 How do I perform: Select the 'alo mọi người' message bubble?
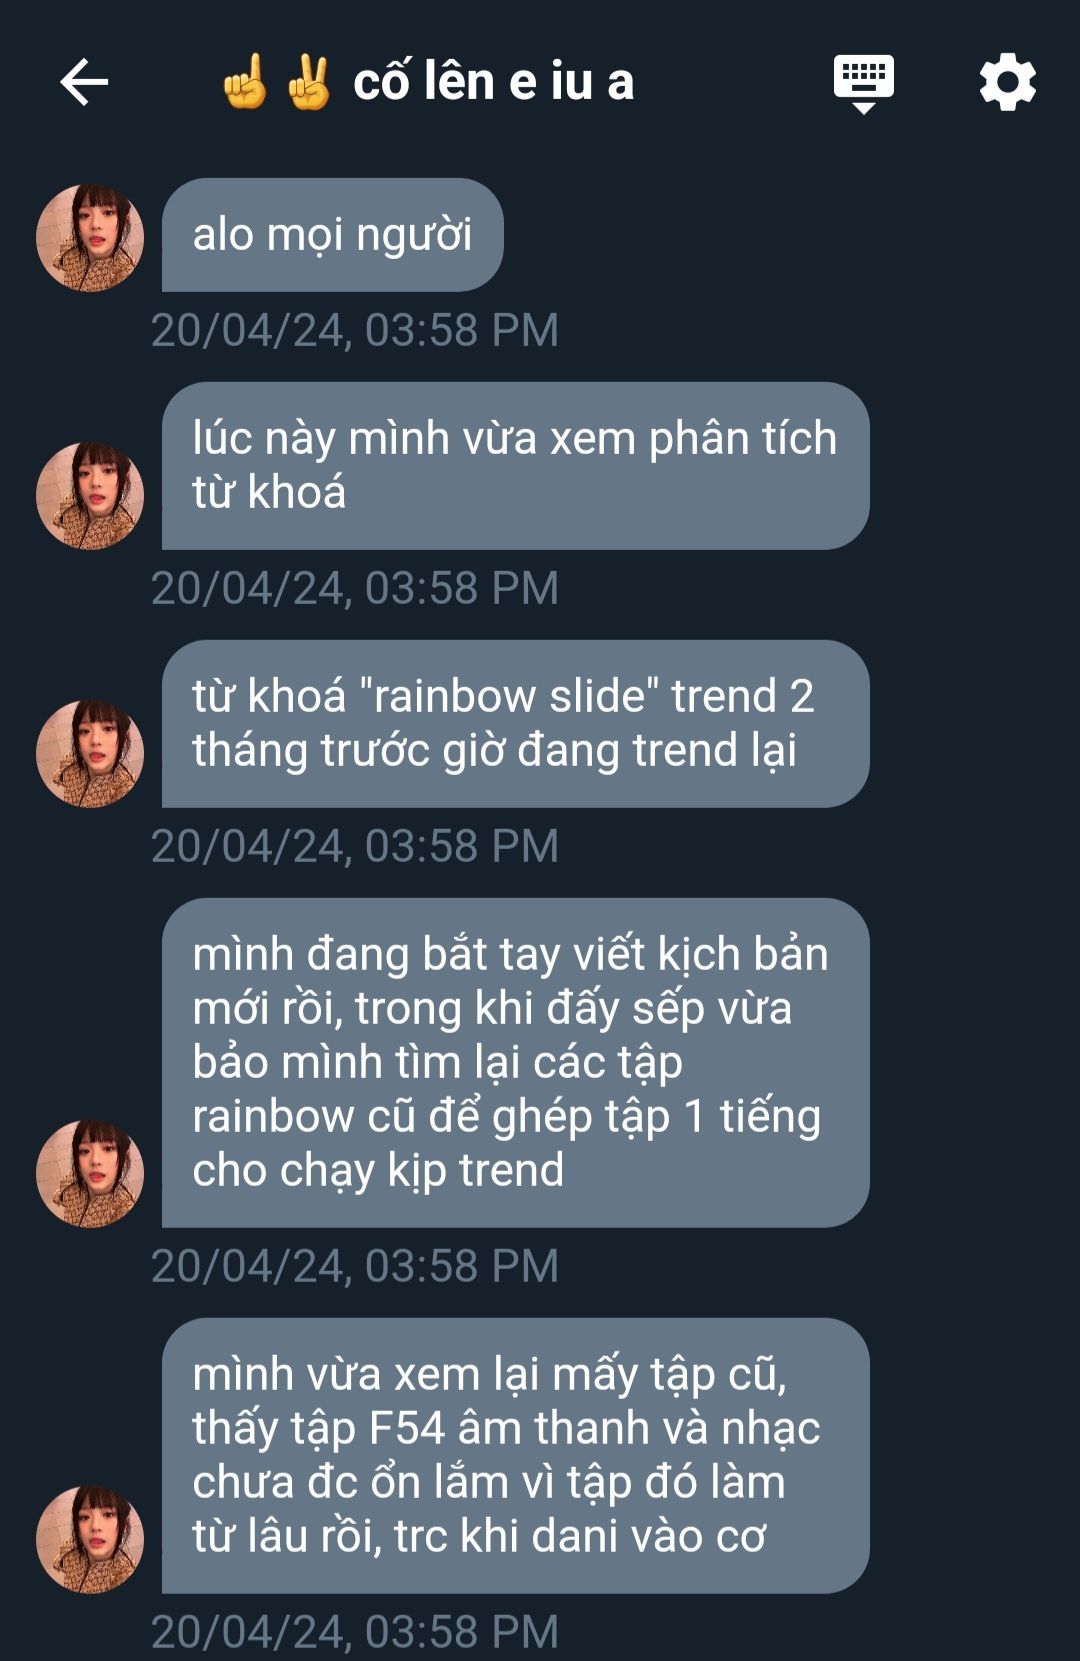click(x=332, y=235)
